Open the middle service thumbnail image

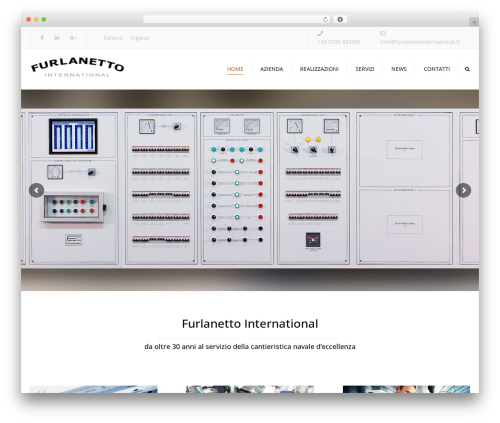pos(250,389)
